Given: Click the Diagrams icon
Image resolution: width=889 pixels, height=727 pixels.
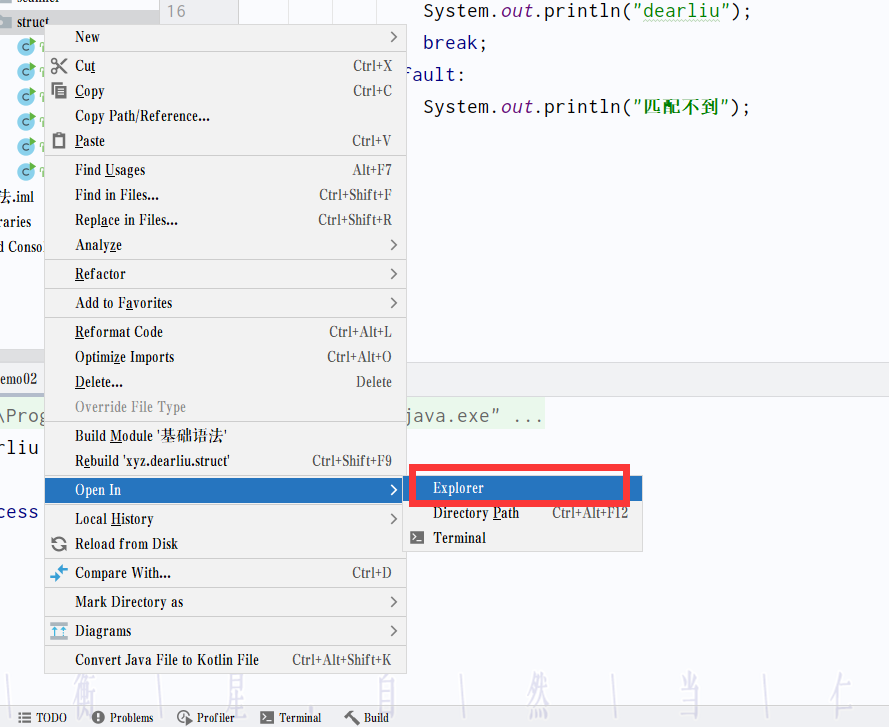Looking at the screenshot, I should [x=58, y=631].
